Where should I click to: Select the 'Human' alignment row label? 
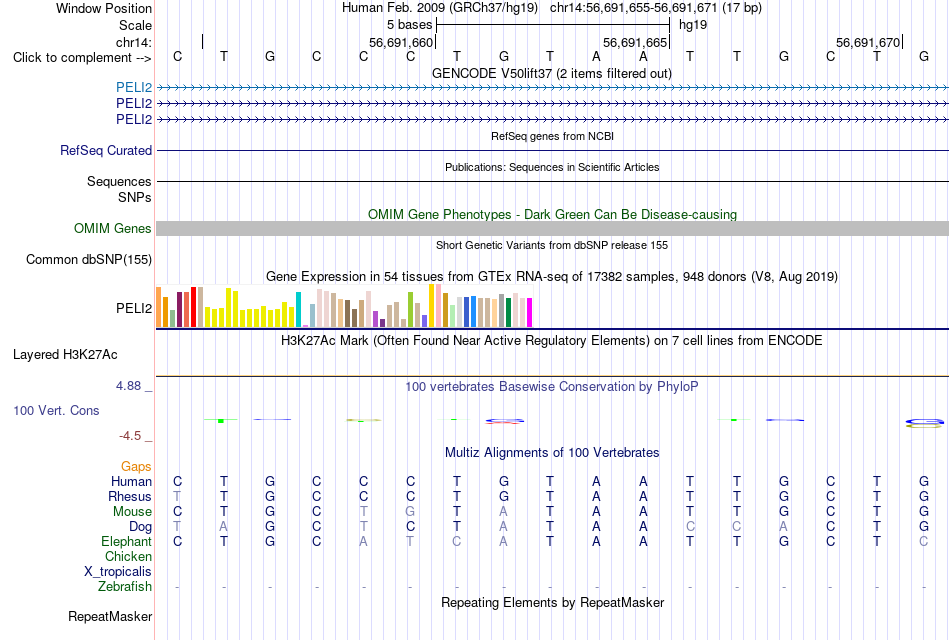(x=131, y=482)
